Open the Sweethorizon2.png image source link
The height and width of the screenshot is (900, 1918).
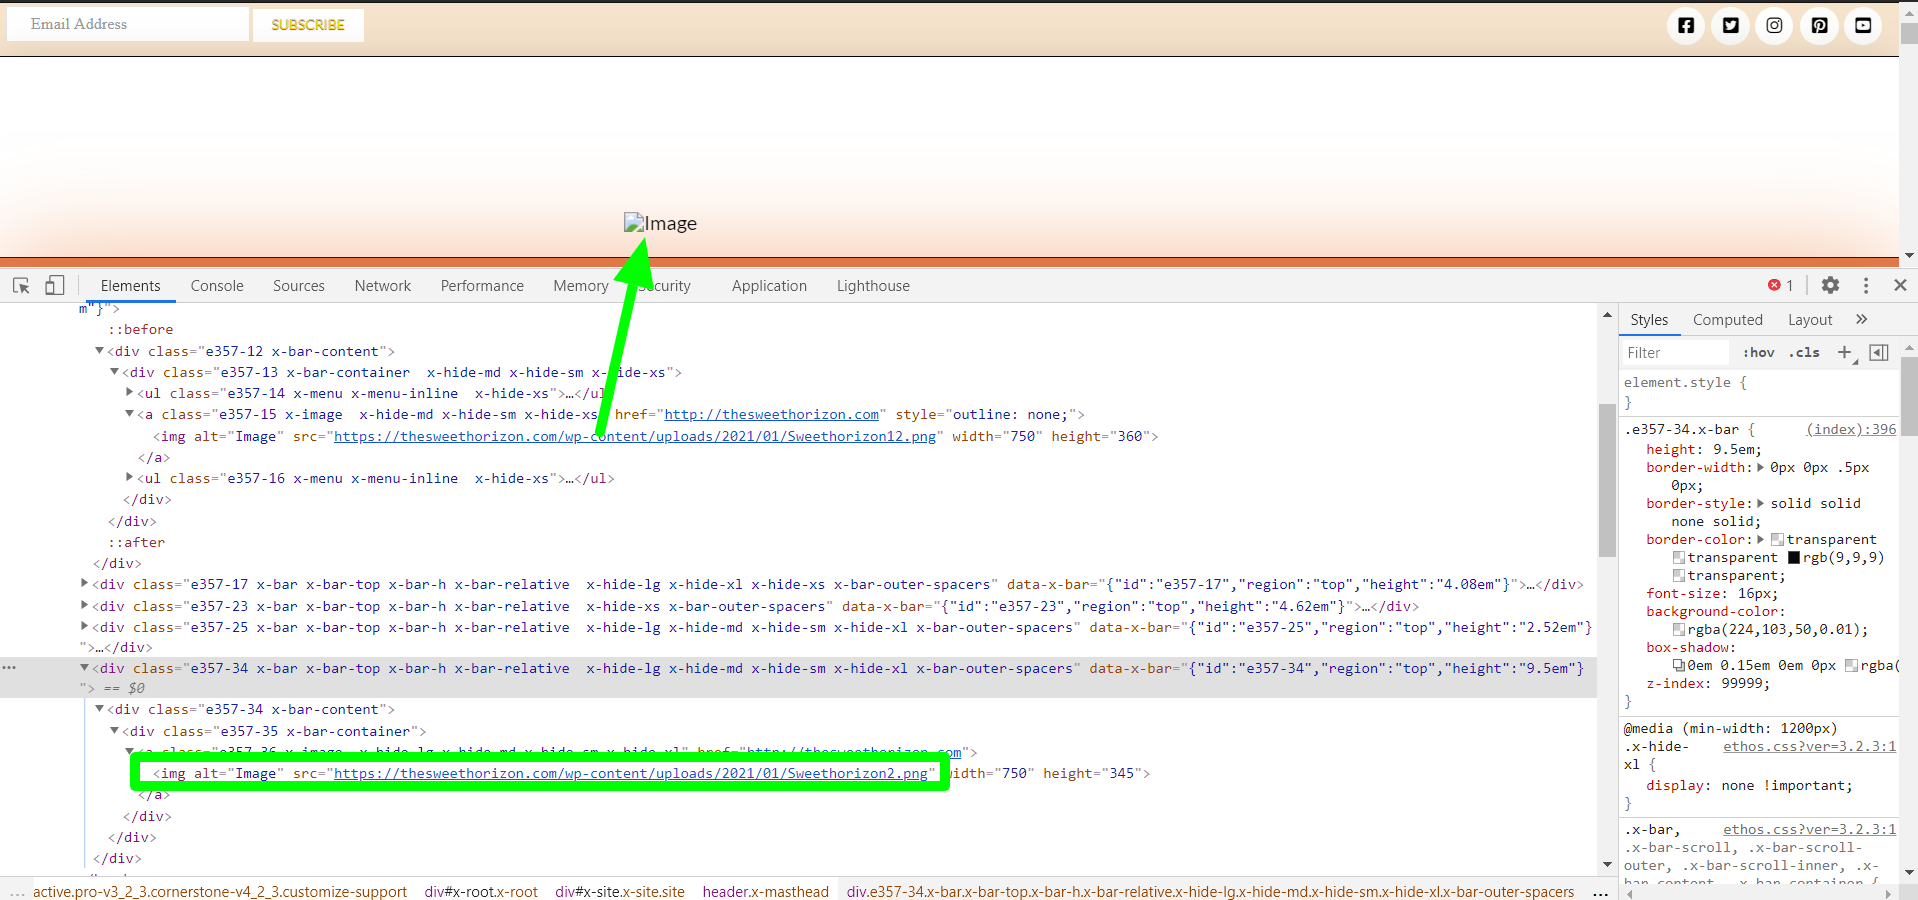631,773
